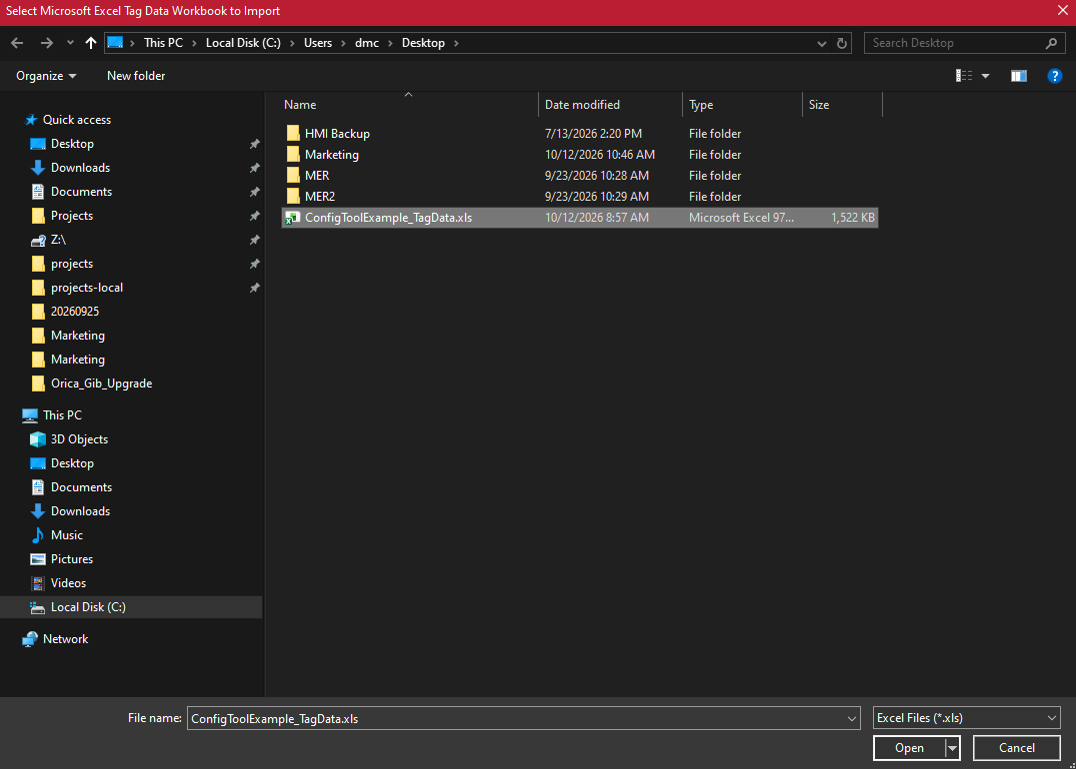Open pinned Desktop under Quick access

(x=72, y=143)
